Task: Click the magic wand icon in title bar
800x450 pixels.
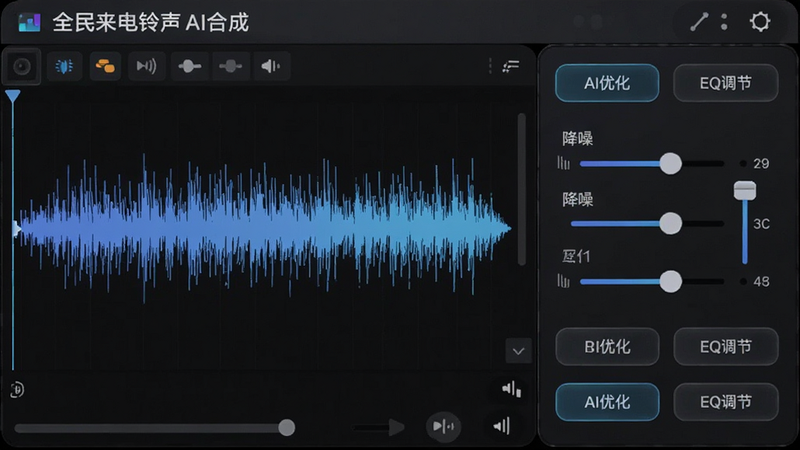Action: [698, 22]
